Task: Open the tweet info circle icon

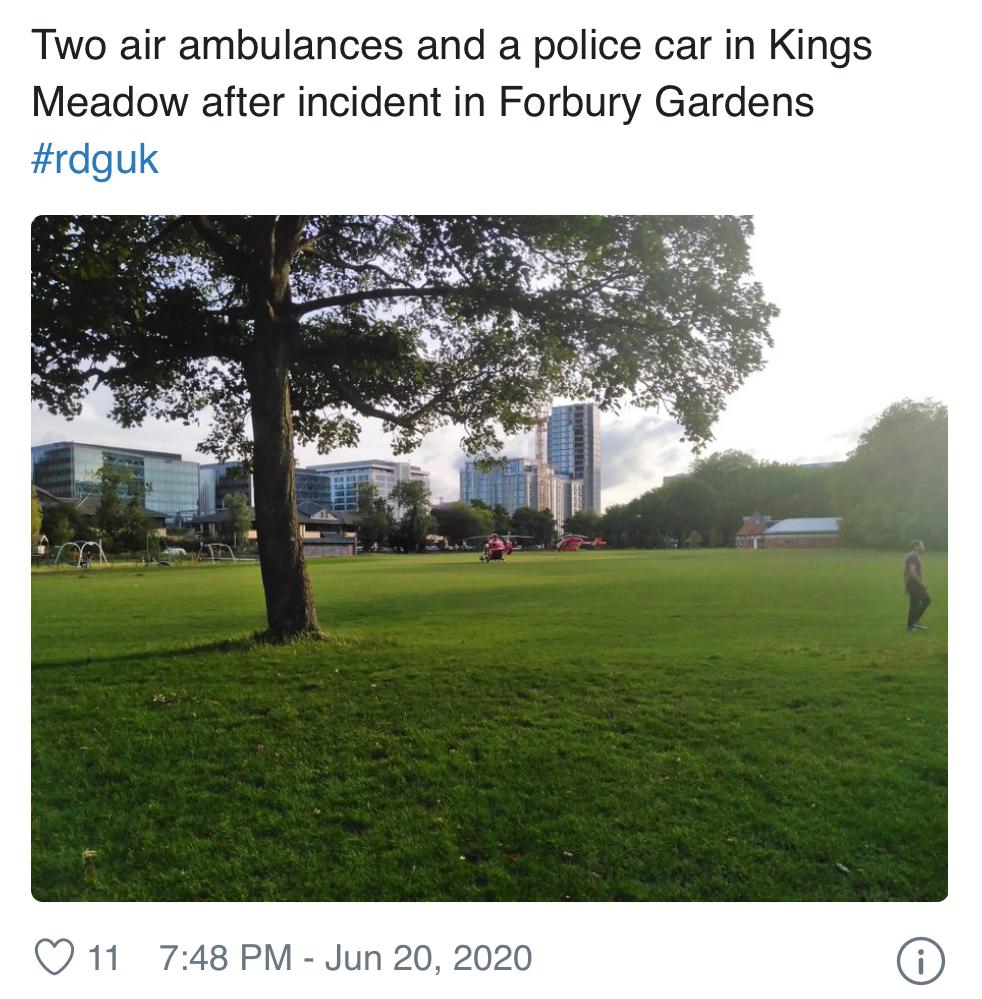Action: [920, 961]
